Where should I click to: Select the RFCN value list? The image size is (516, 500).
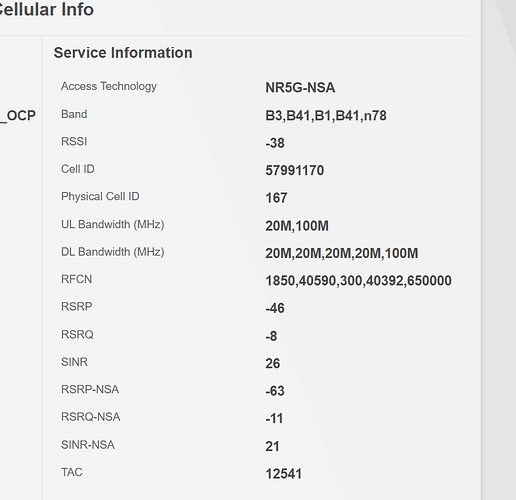(x=358, y=281)
